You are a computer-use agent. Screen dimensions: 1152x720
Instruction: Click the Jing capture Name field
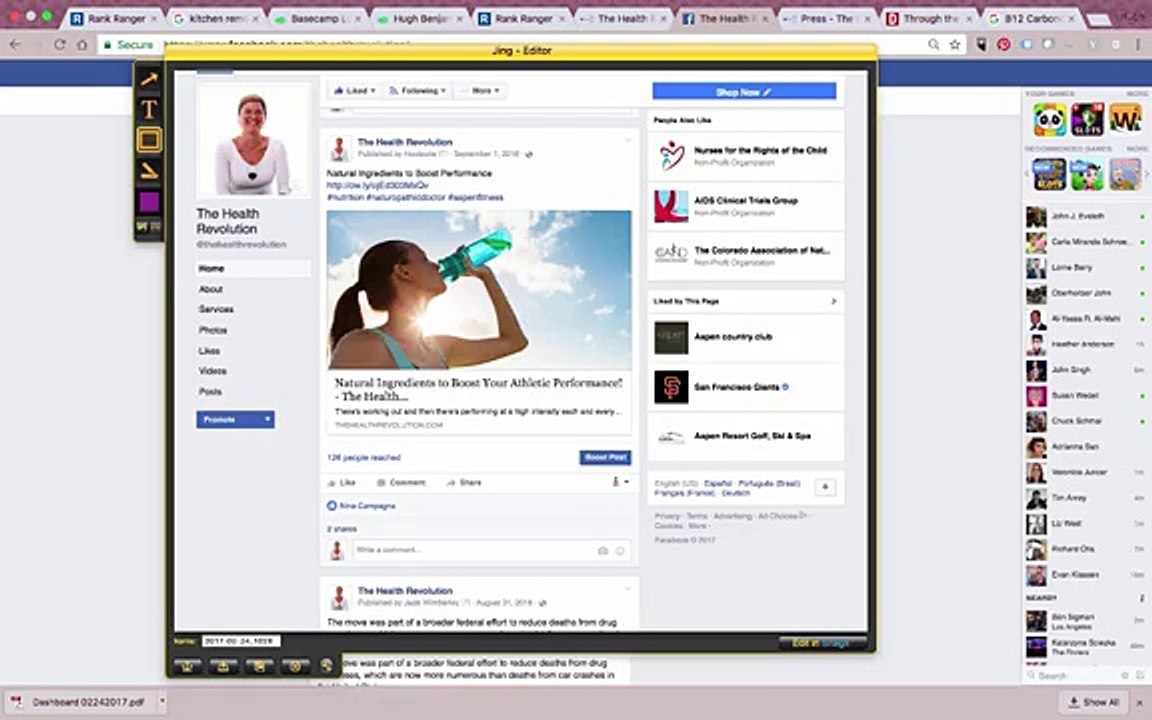[x=240, y=641]
